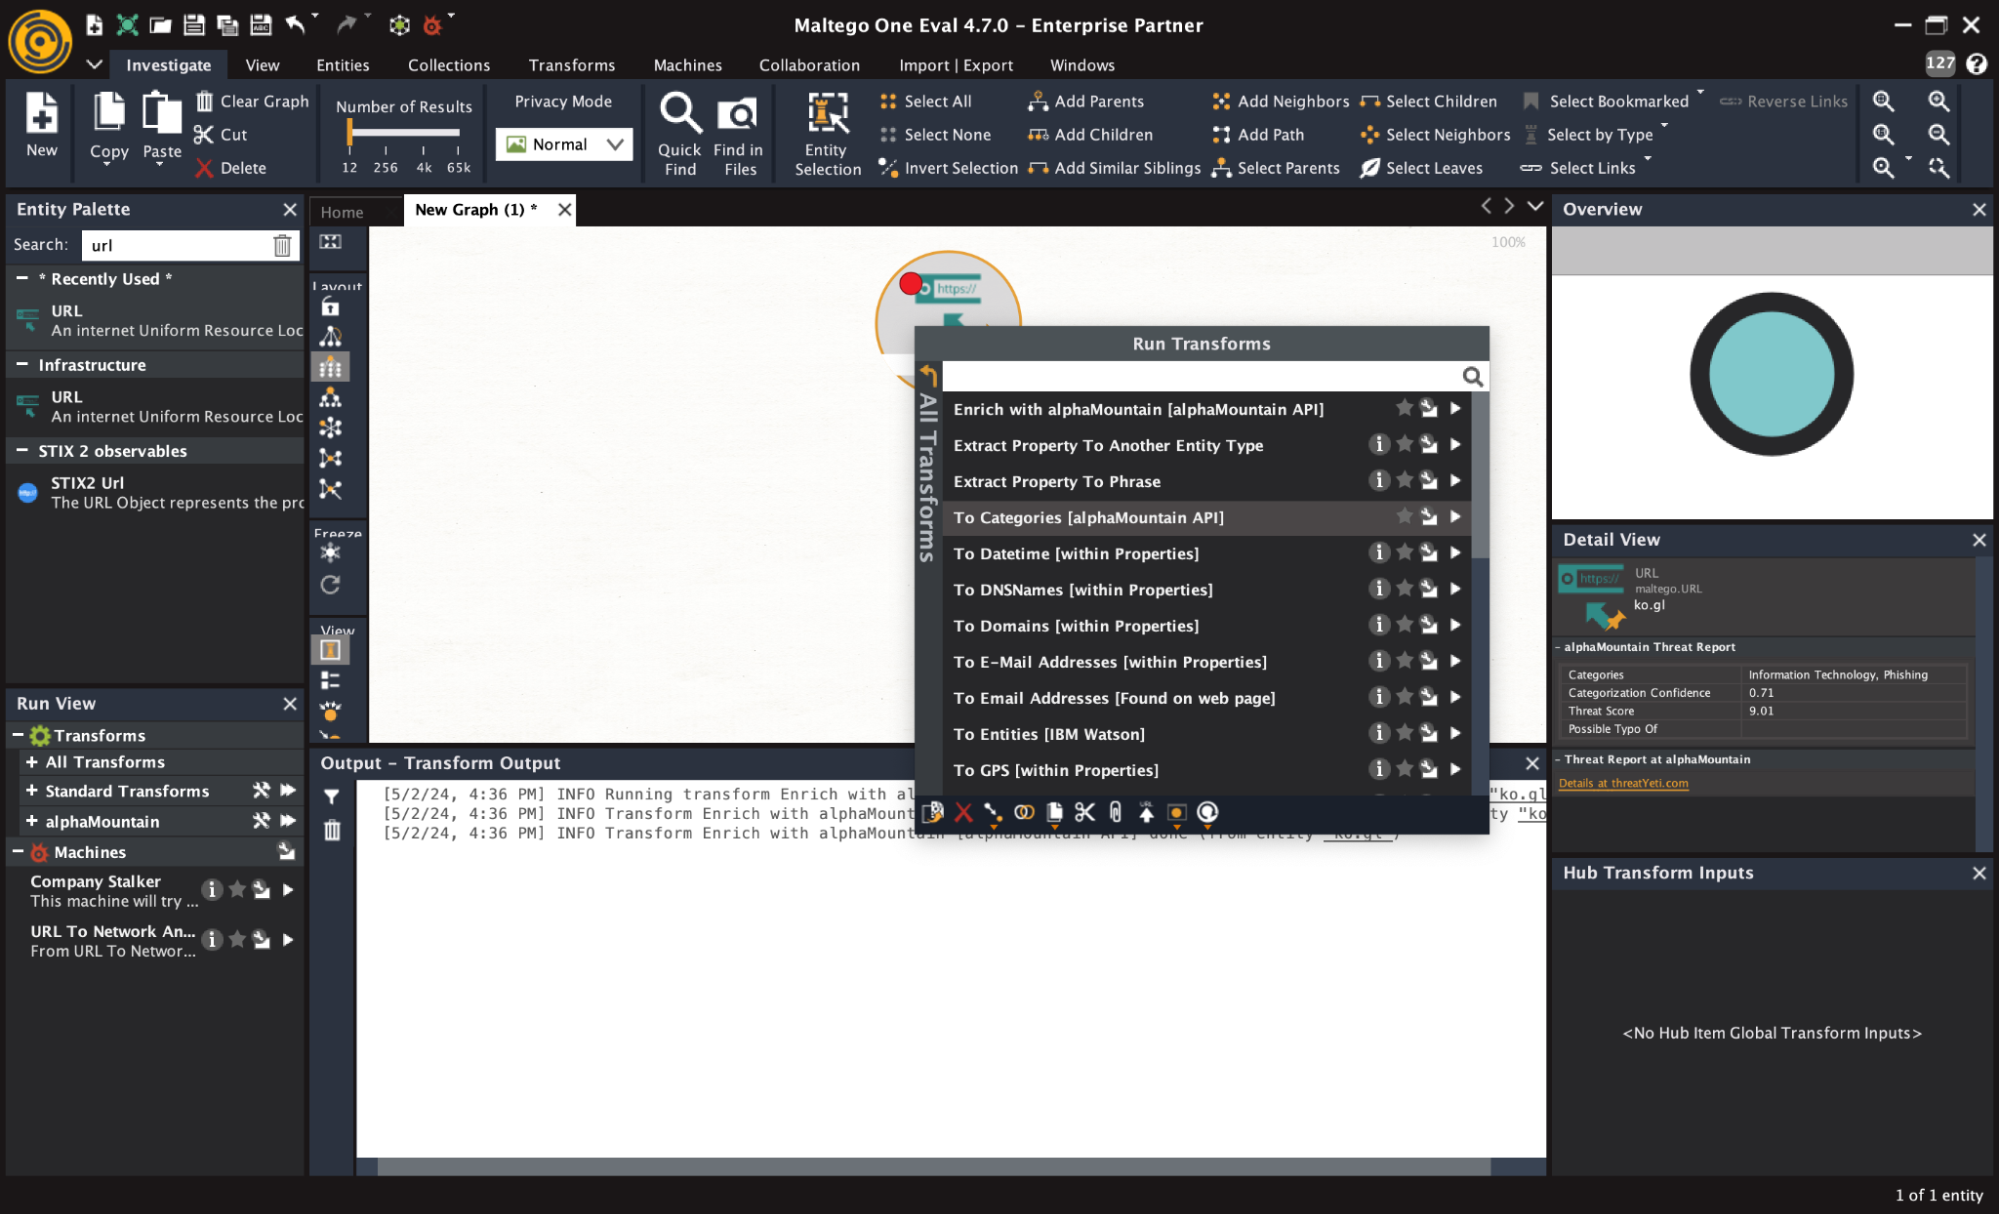
Task: Click the refresh layout icon in sidebar
Action: click(x=330, y=585)
